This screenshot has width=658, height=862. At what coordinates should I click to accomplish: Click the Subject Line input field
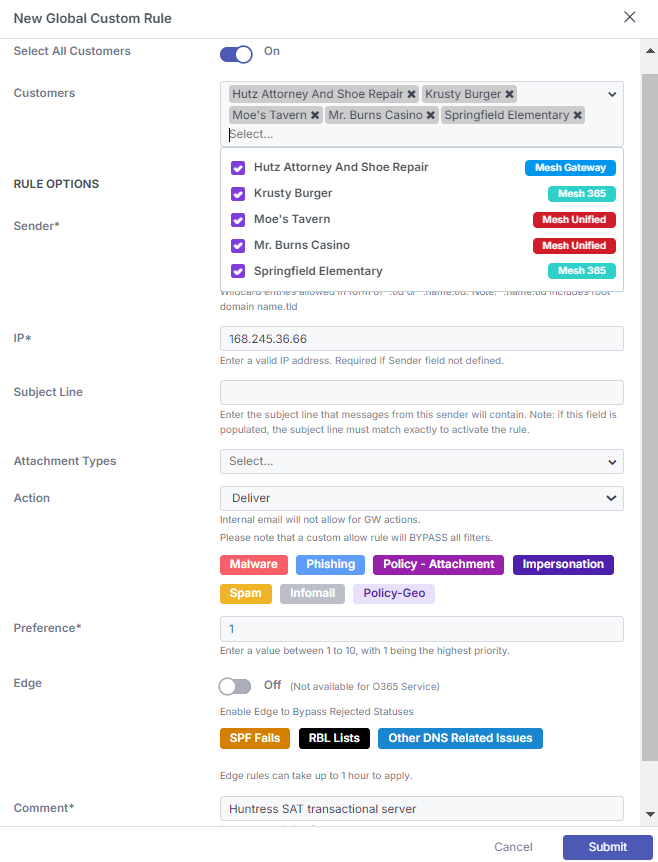pyautogui.click(x=422, y=393)
